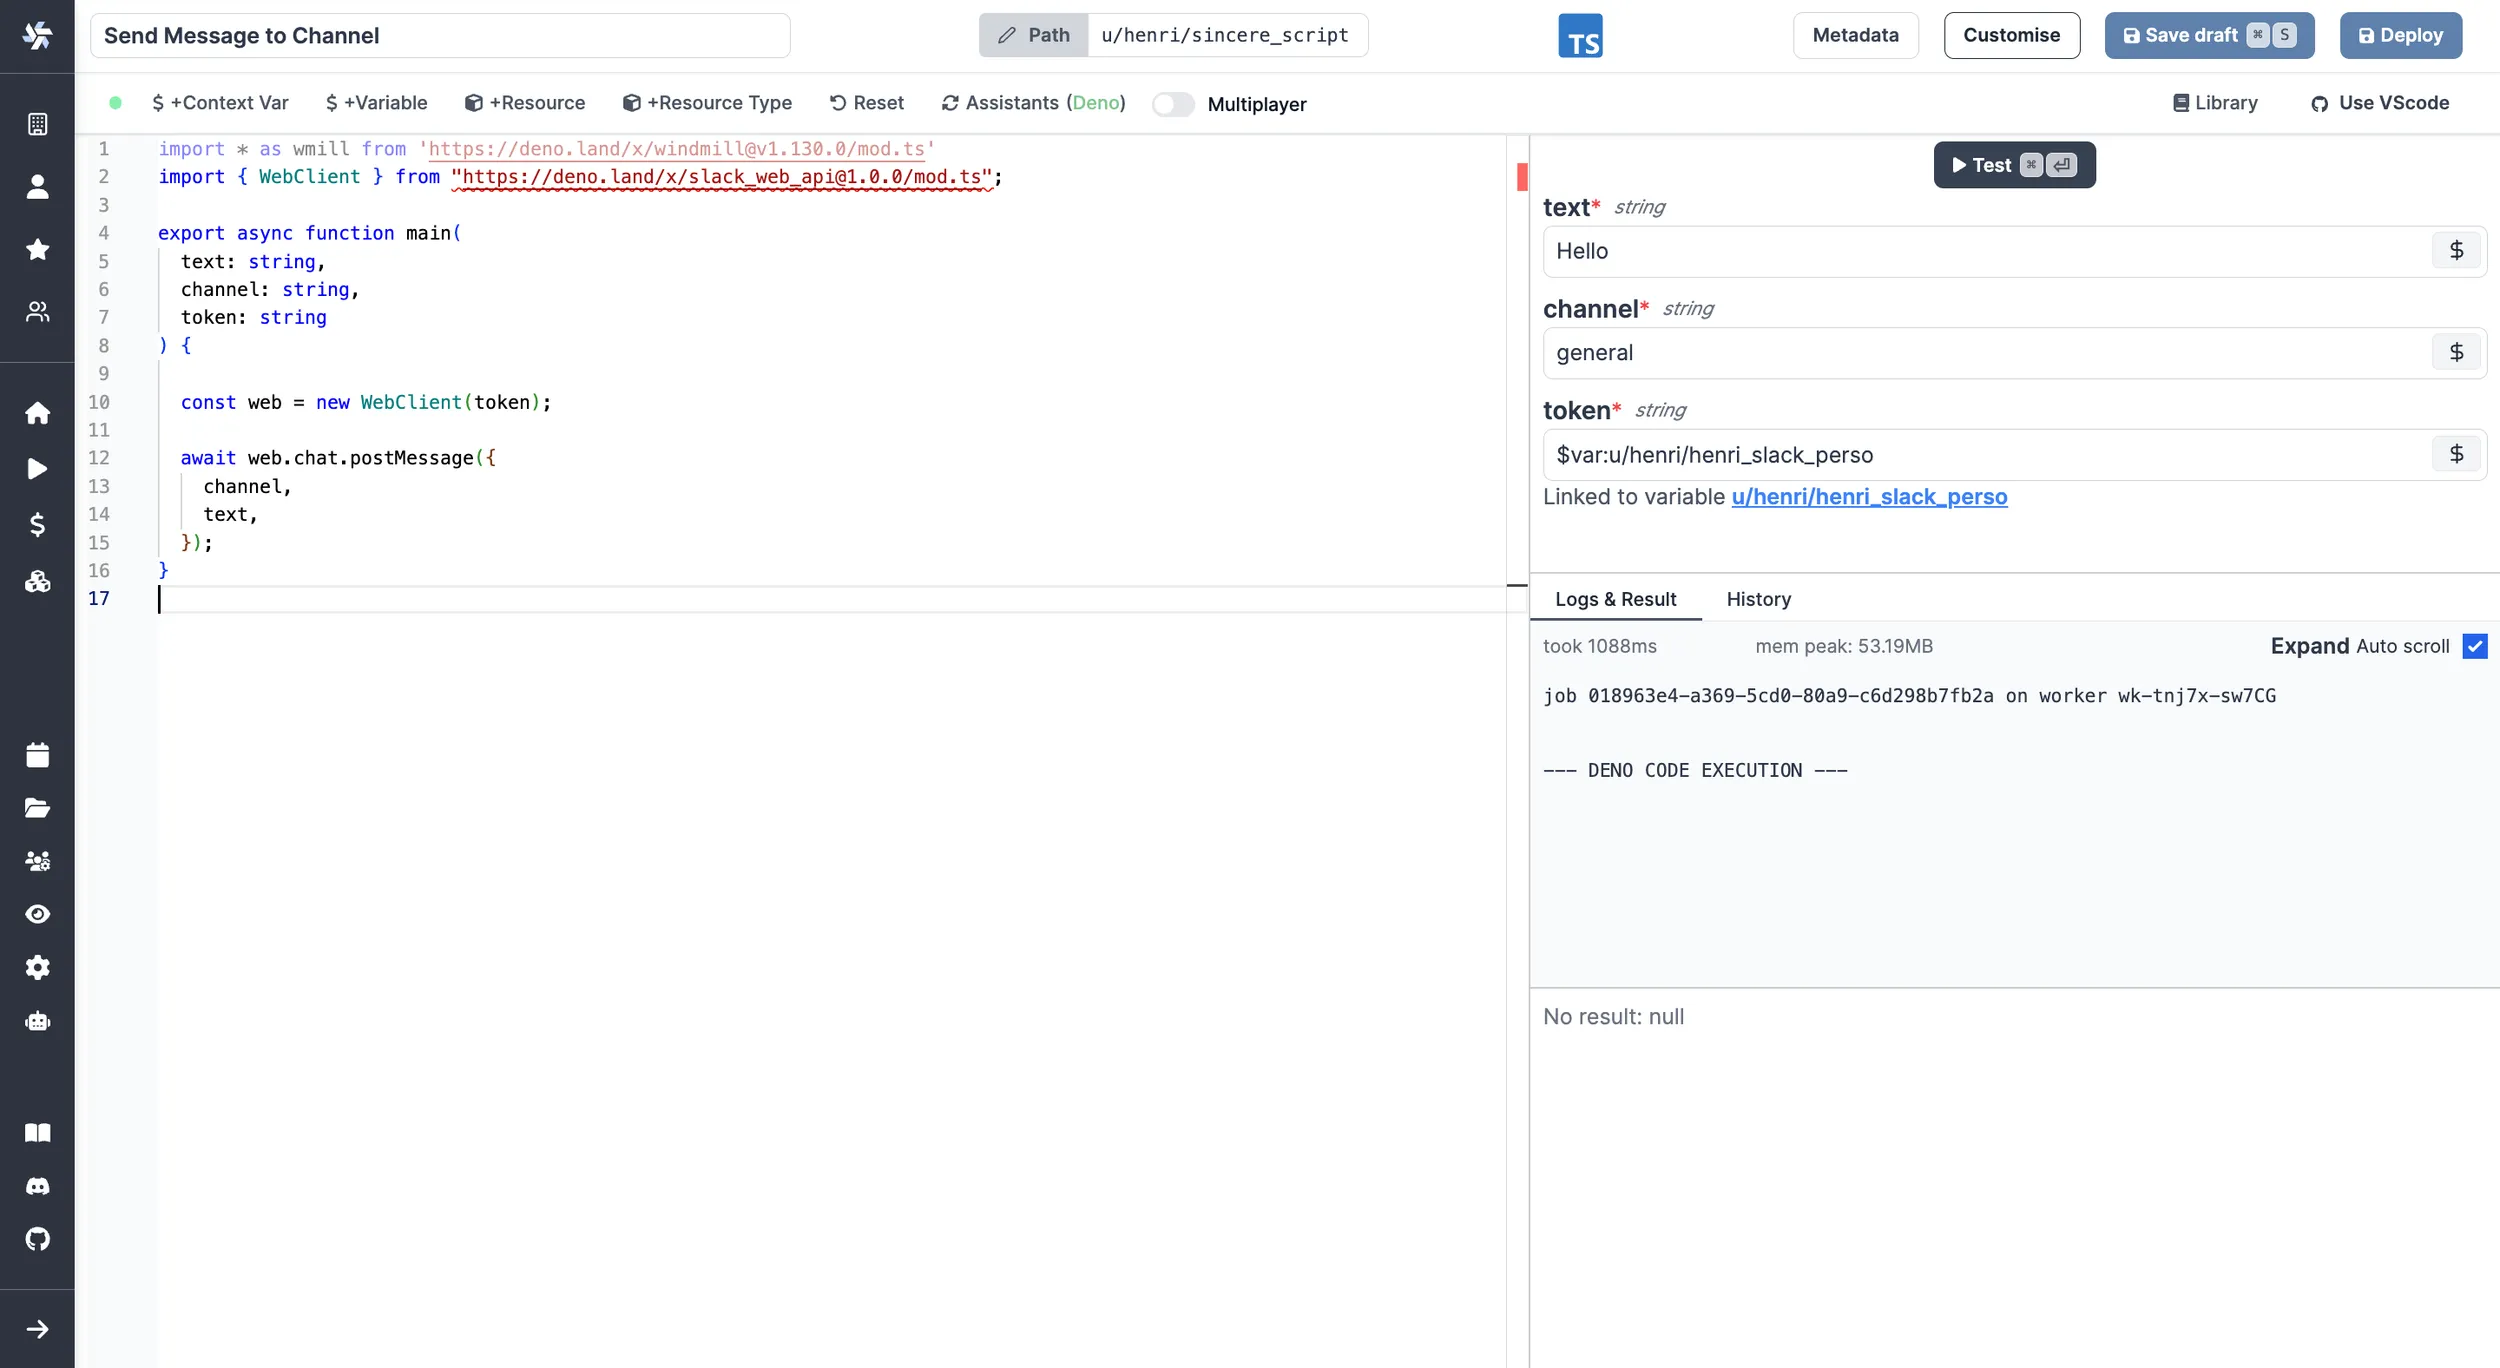This screenshot has width=2500, height=1368.
Task: Open Runs via play sidebar icon
Action: [x=37, y=469]
